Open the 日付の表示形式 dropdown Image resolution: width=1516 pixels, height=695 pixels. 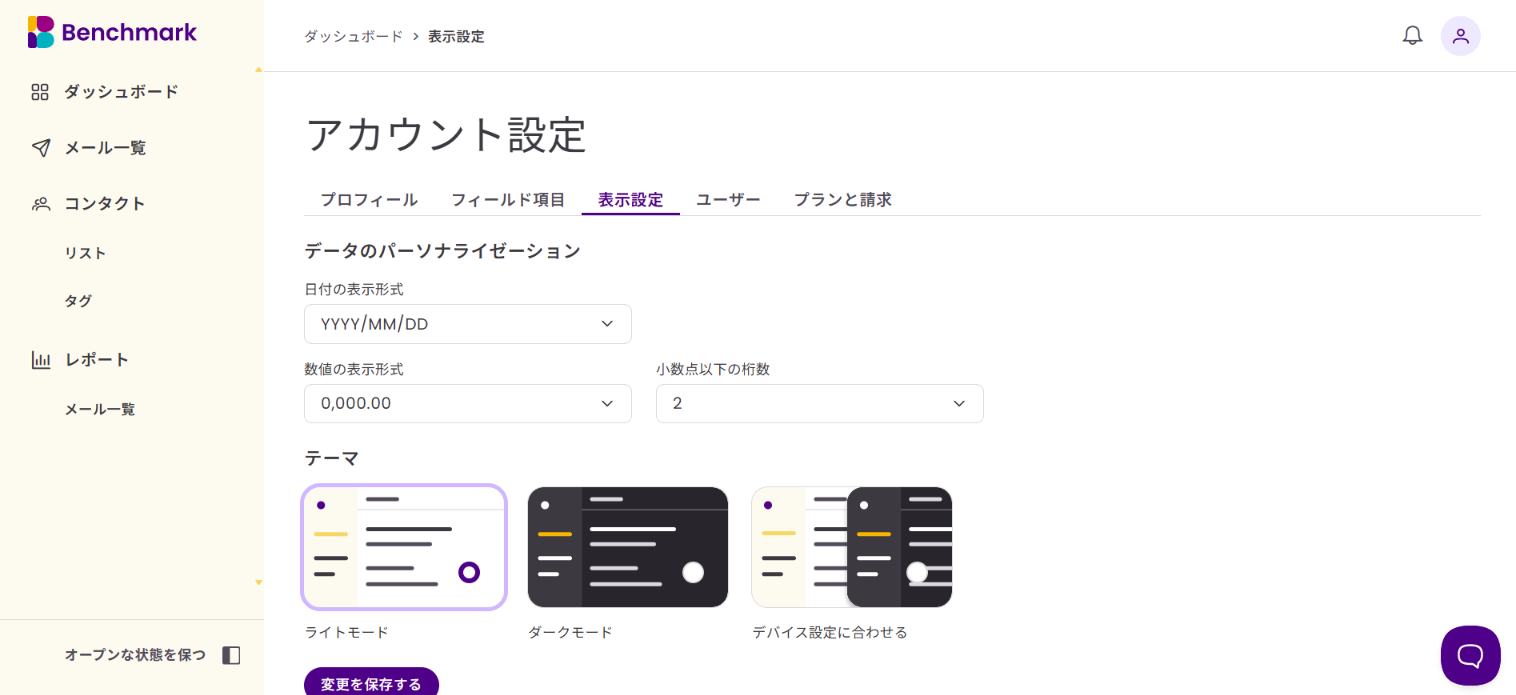(x=468, y=324)
